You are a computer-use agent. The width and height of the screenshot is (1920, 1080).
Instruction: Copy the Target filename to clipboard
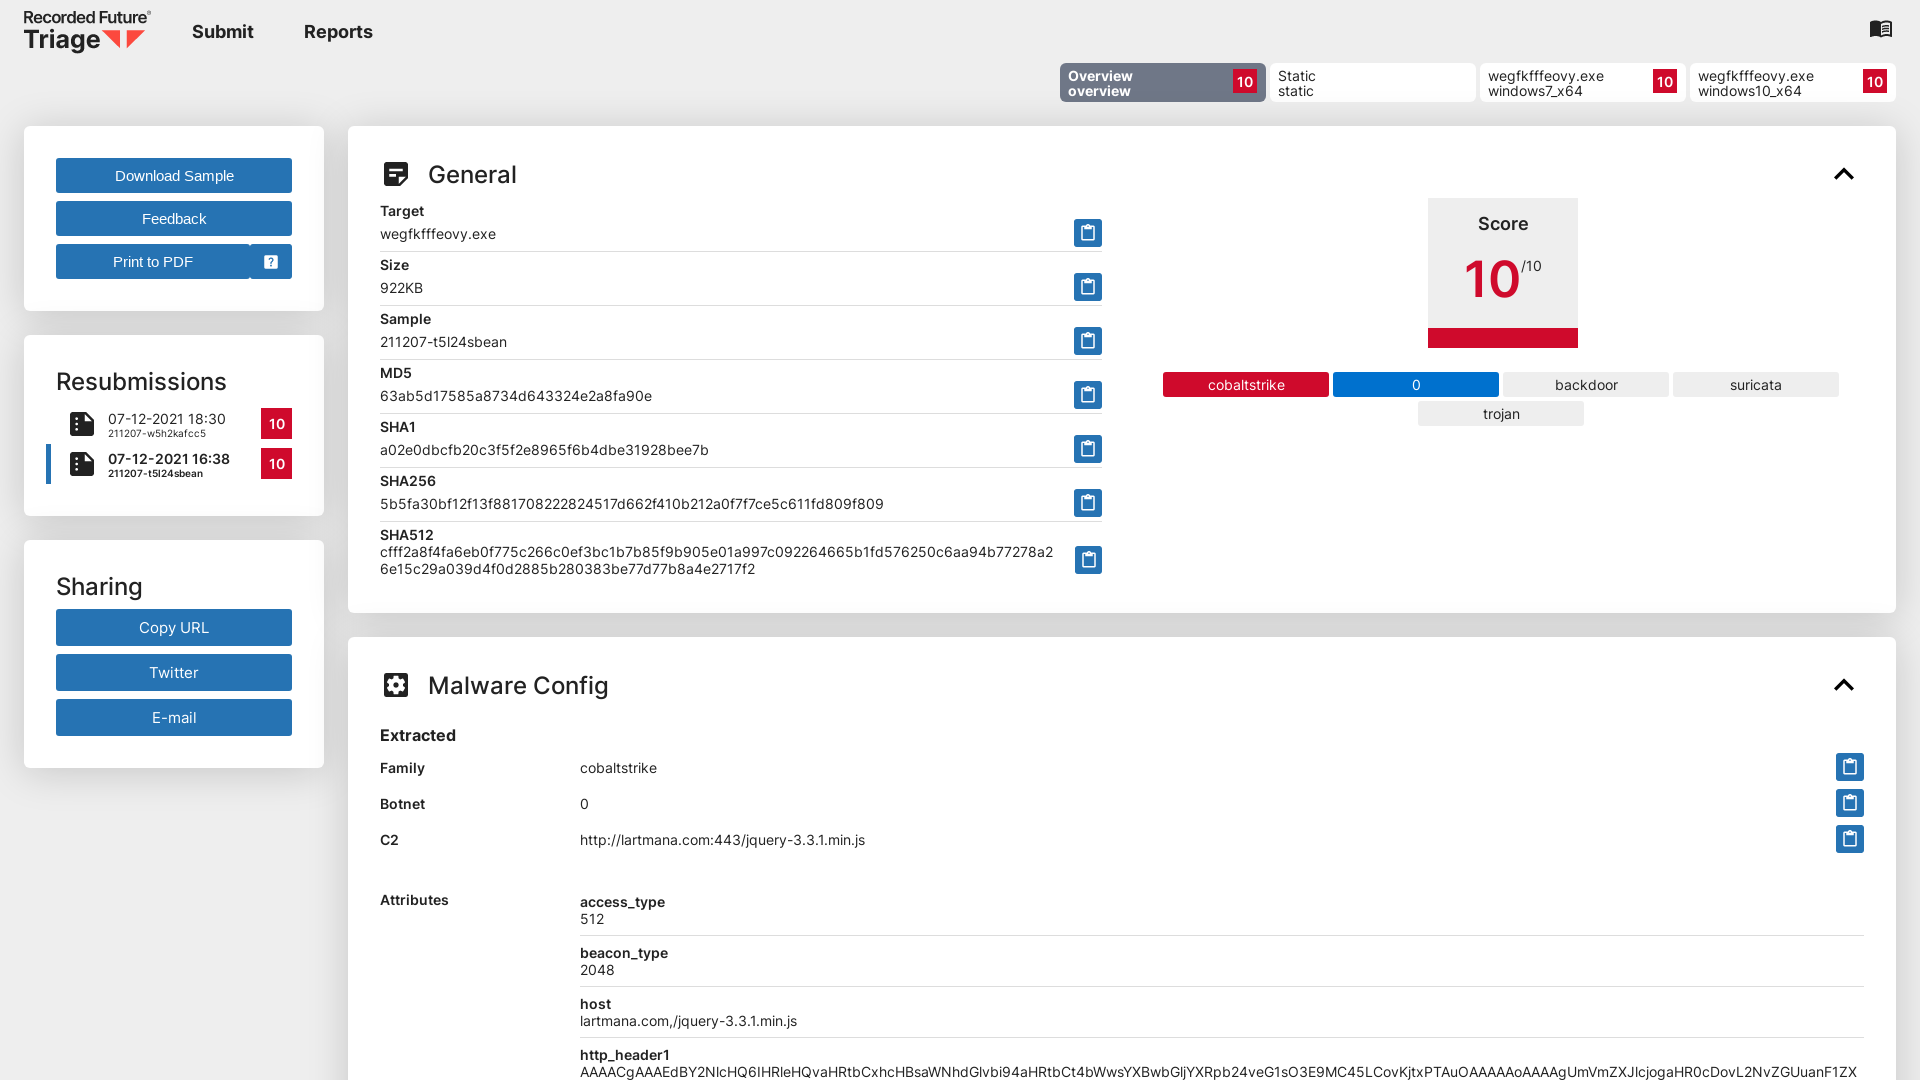click(x=1088, y=233)
